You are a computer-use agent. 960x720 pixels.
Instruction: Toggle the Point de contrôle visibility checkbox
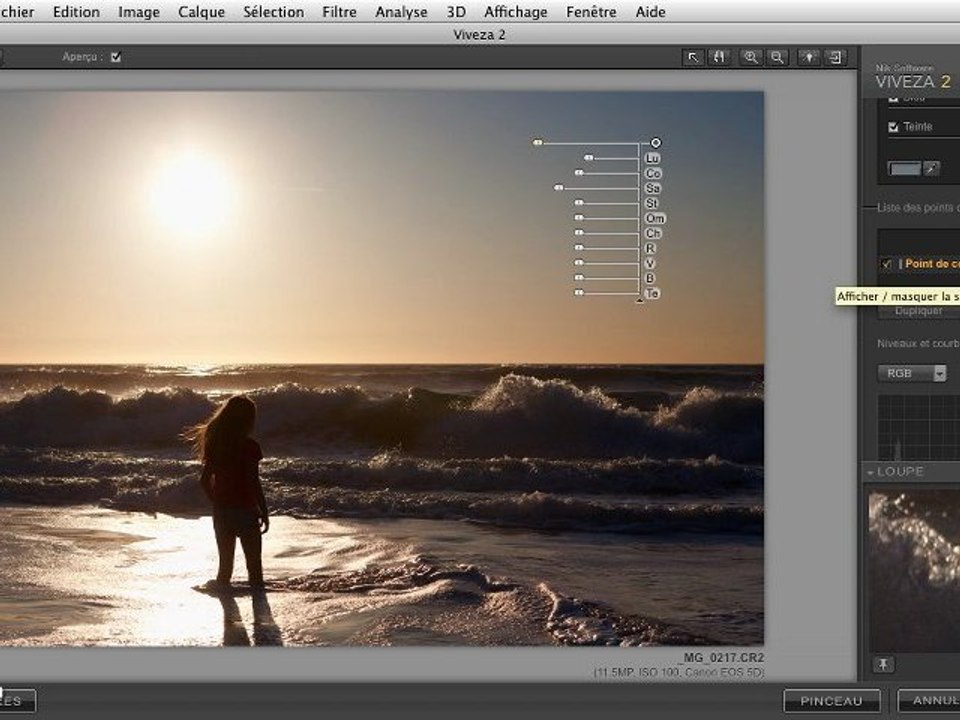tap(886, 264)
